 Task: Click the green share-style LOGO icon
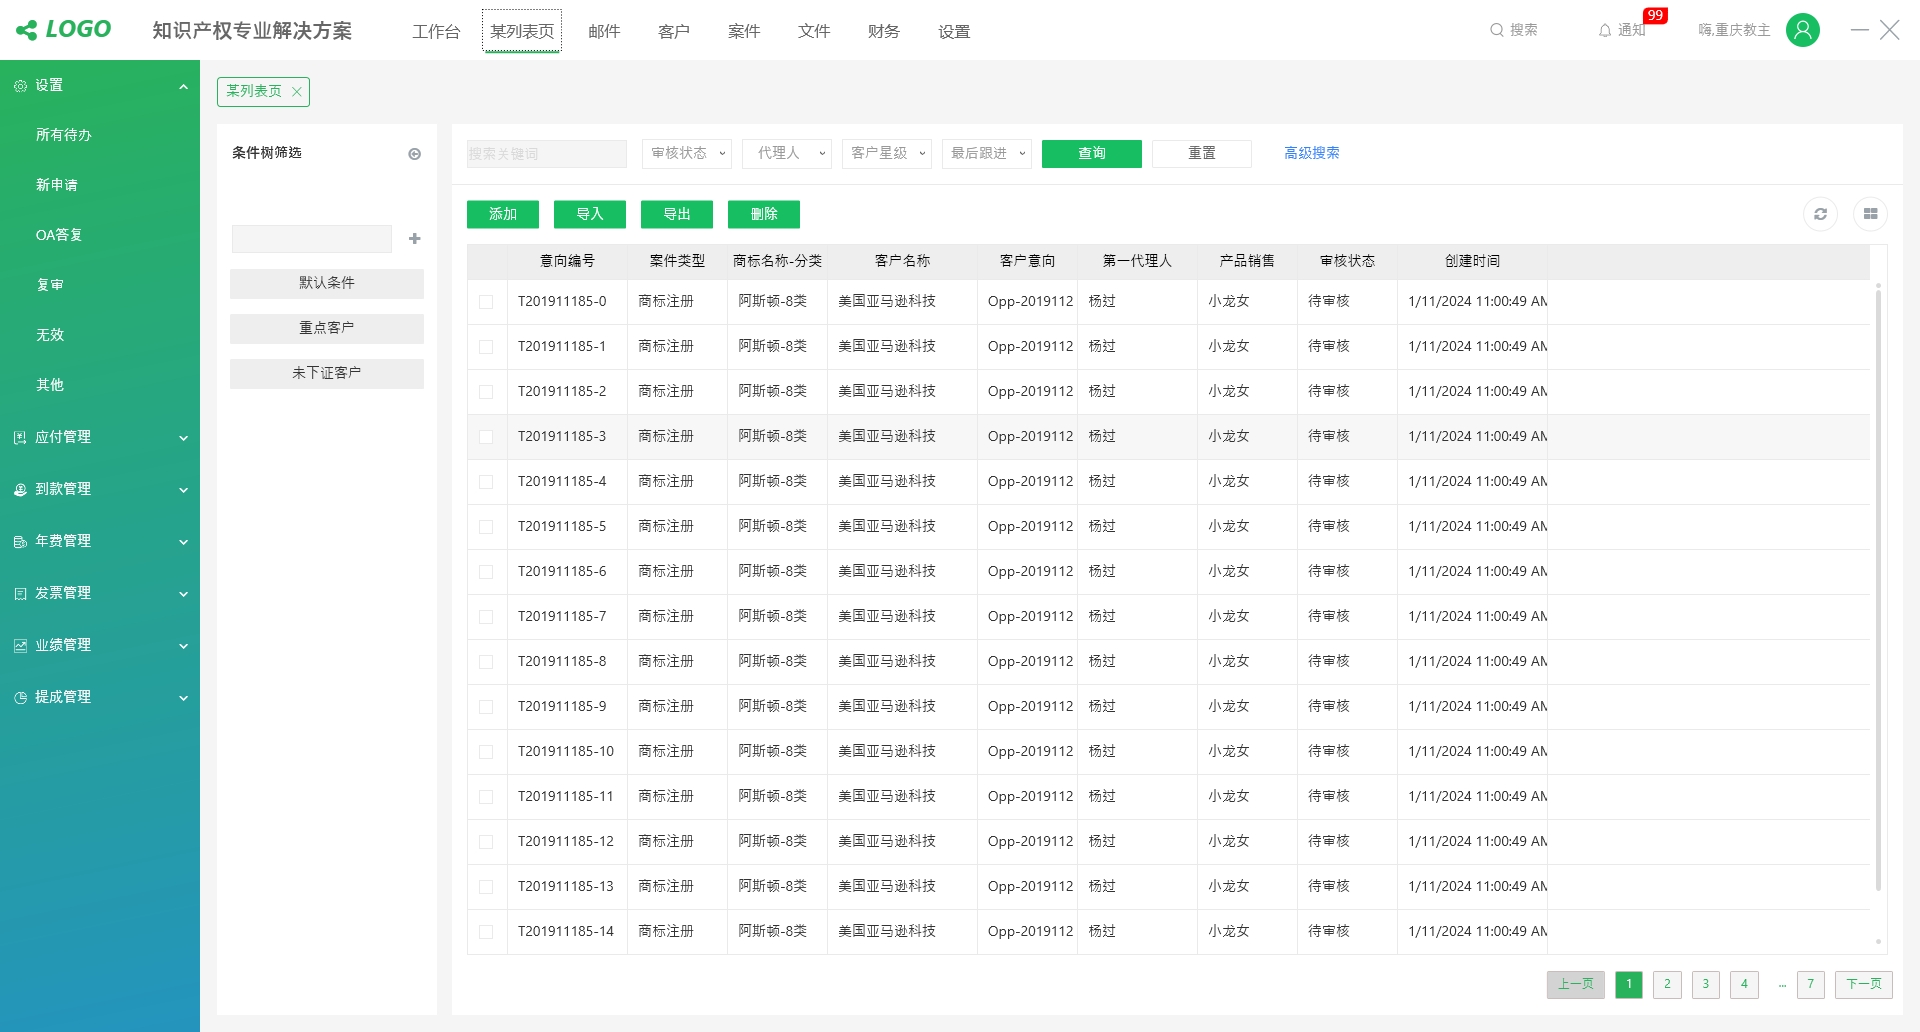pyautogui.click(x=27, y=30)
